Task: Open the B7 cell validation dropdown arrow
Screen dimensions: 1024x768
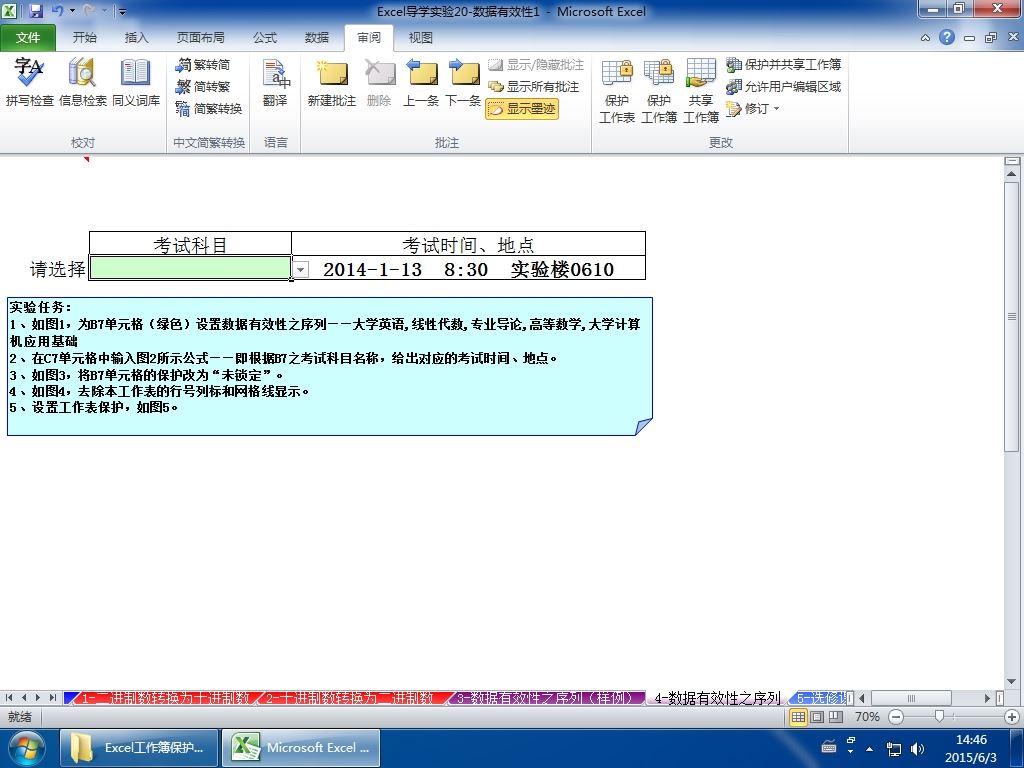Action: tap(300, 269)
